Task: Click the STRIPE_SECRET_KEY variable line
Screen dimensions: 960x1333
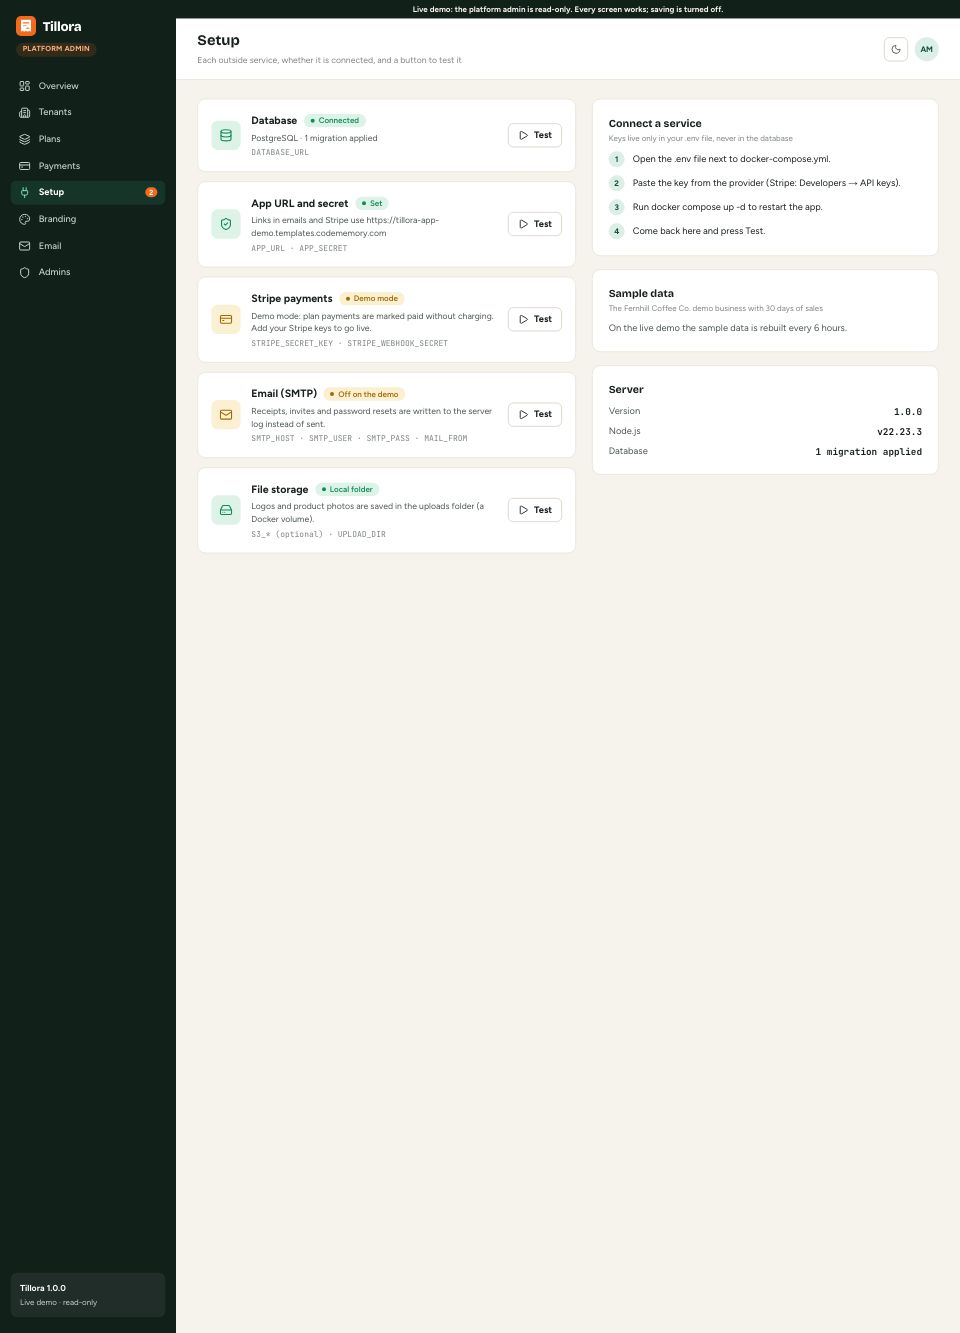Action: click(349, 343)
